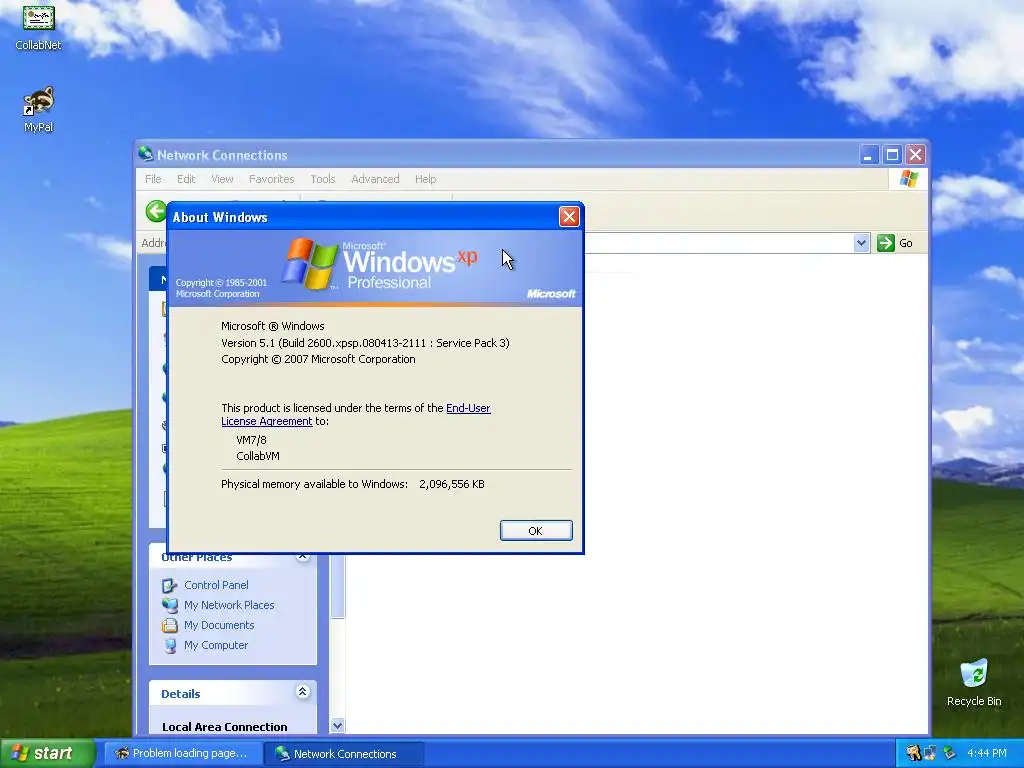Click the sidebar vertical scrollbar thumb

click(338, 586)
